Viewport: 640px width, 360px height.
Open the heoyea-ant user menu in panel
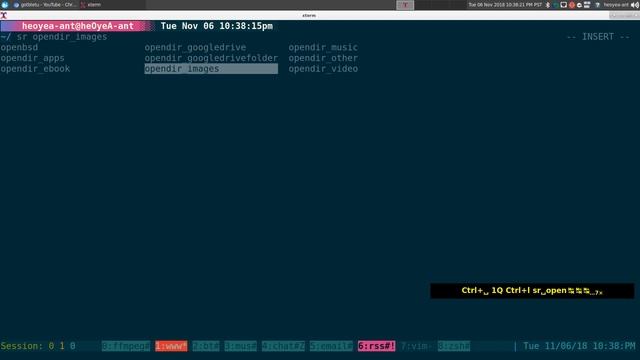point(616,5)
